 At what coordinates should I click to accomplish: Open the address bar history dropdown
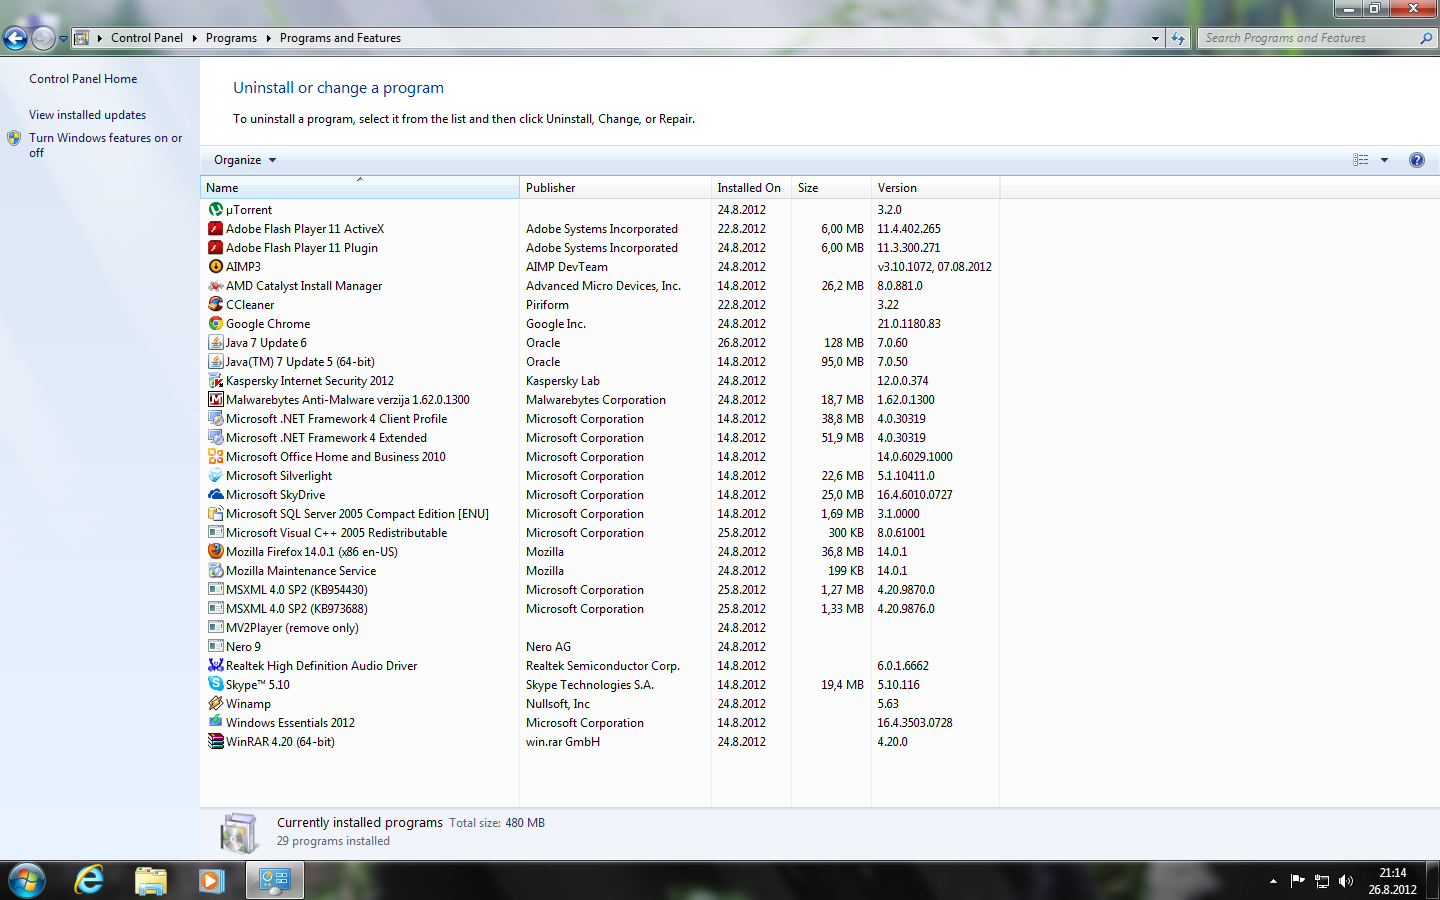[1155, 38]
